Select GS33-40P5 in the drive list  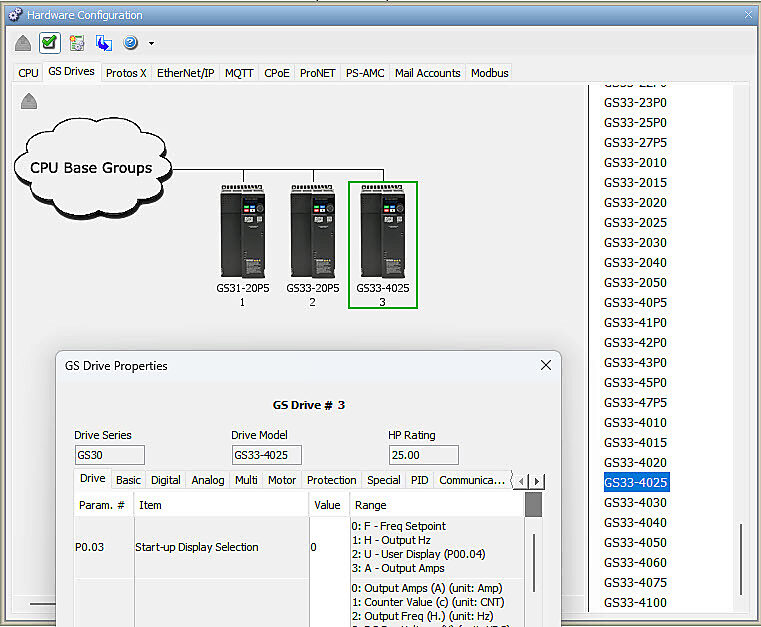click(x=635, y=303)
